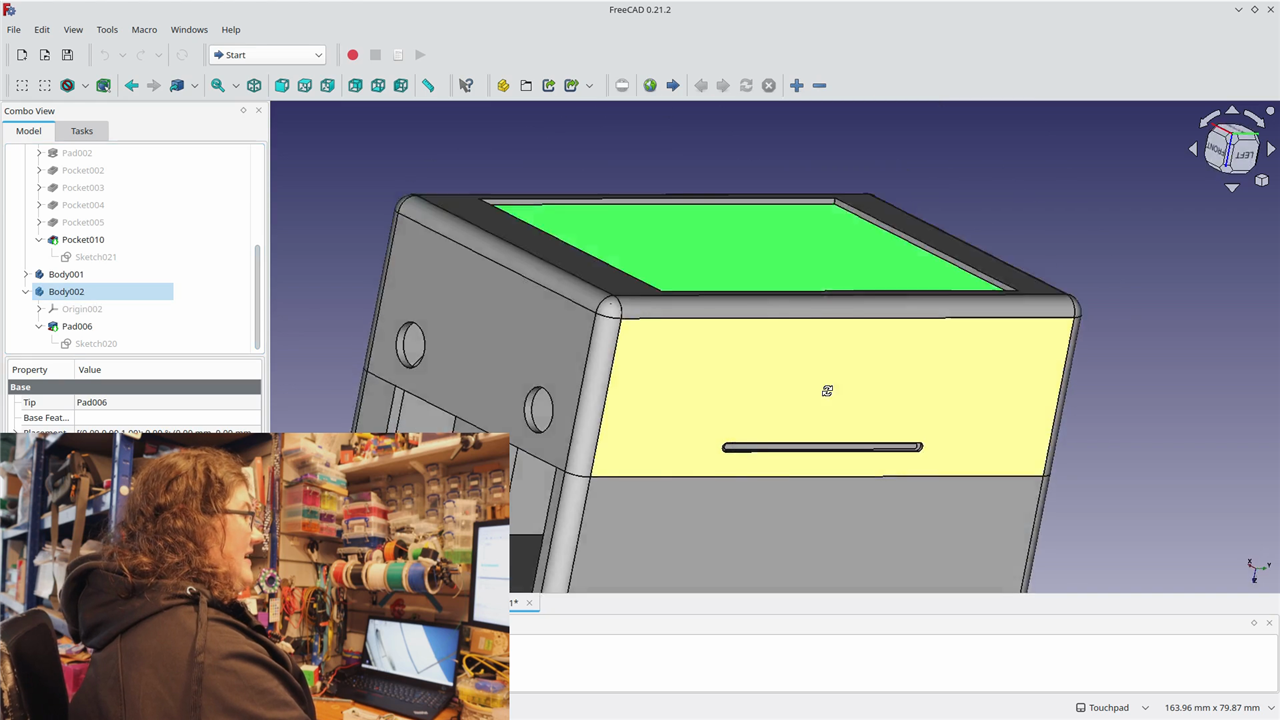Open the Macro menu

coord(144,30)
